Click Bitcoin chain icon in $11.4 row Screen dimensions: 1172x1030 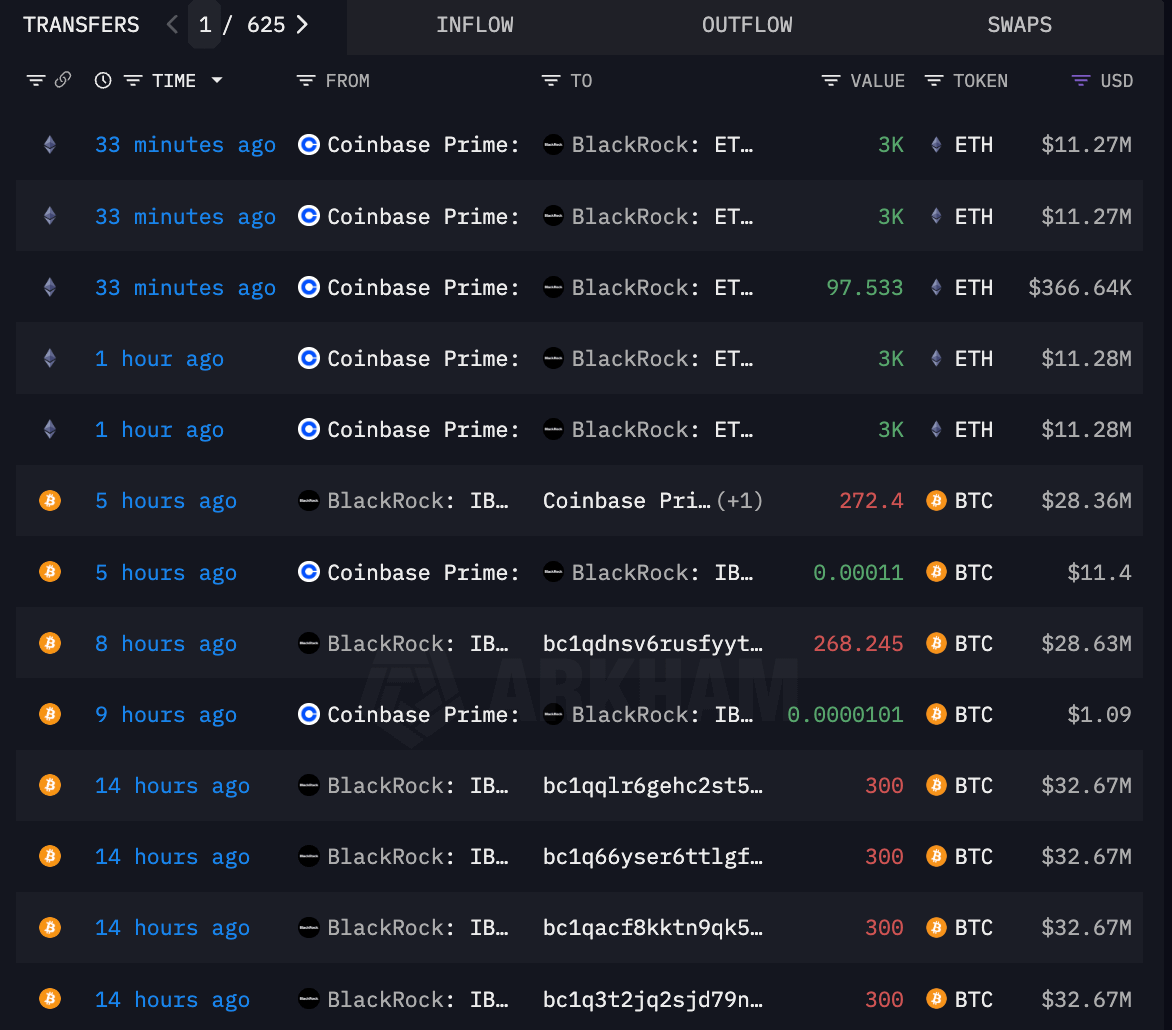coord(50,573)
